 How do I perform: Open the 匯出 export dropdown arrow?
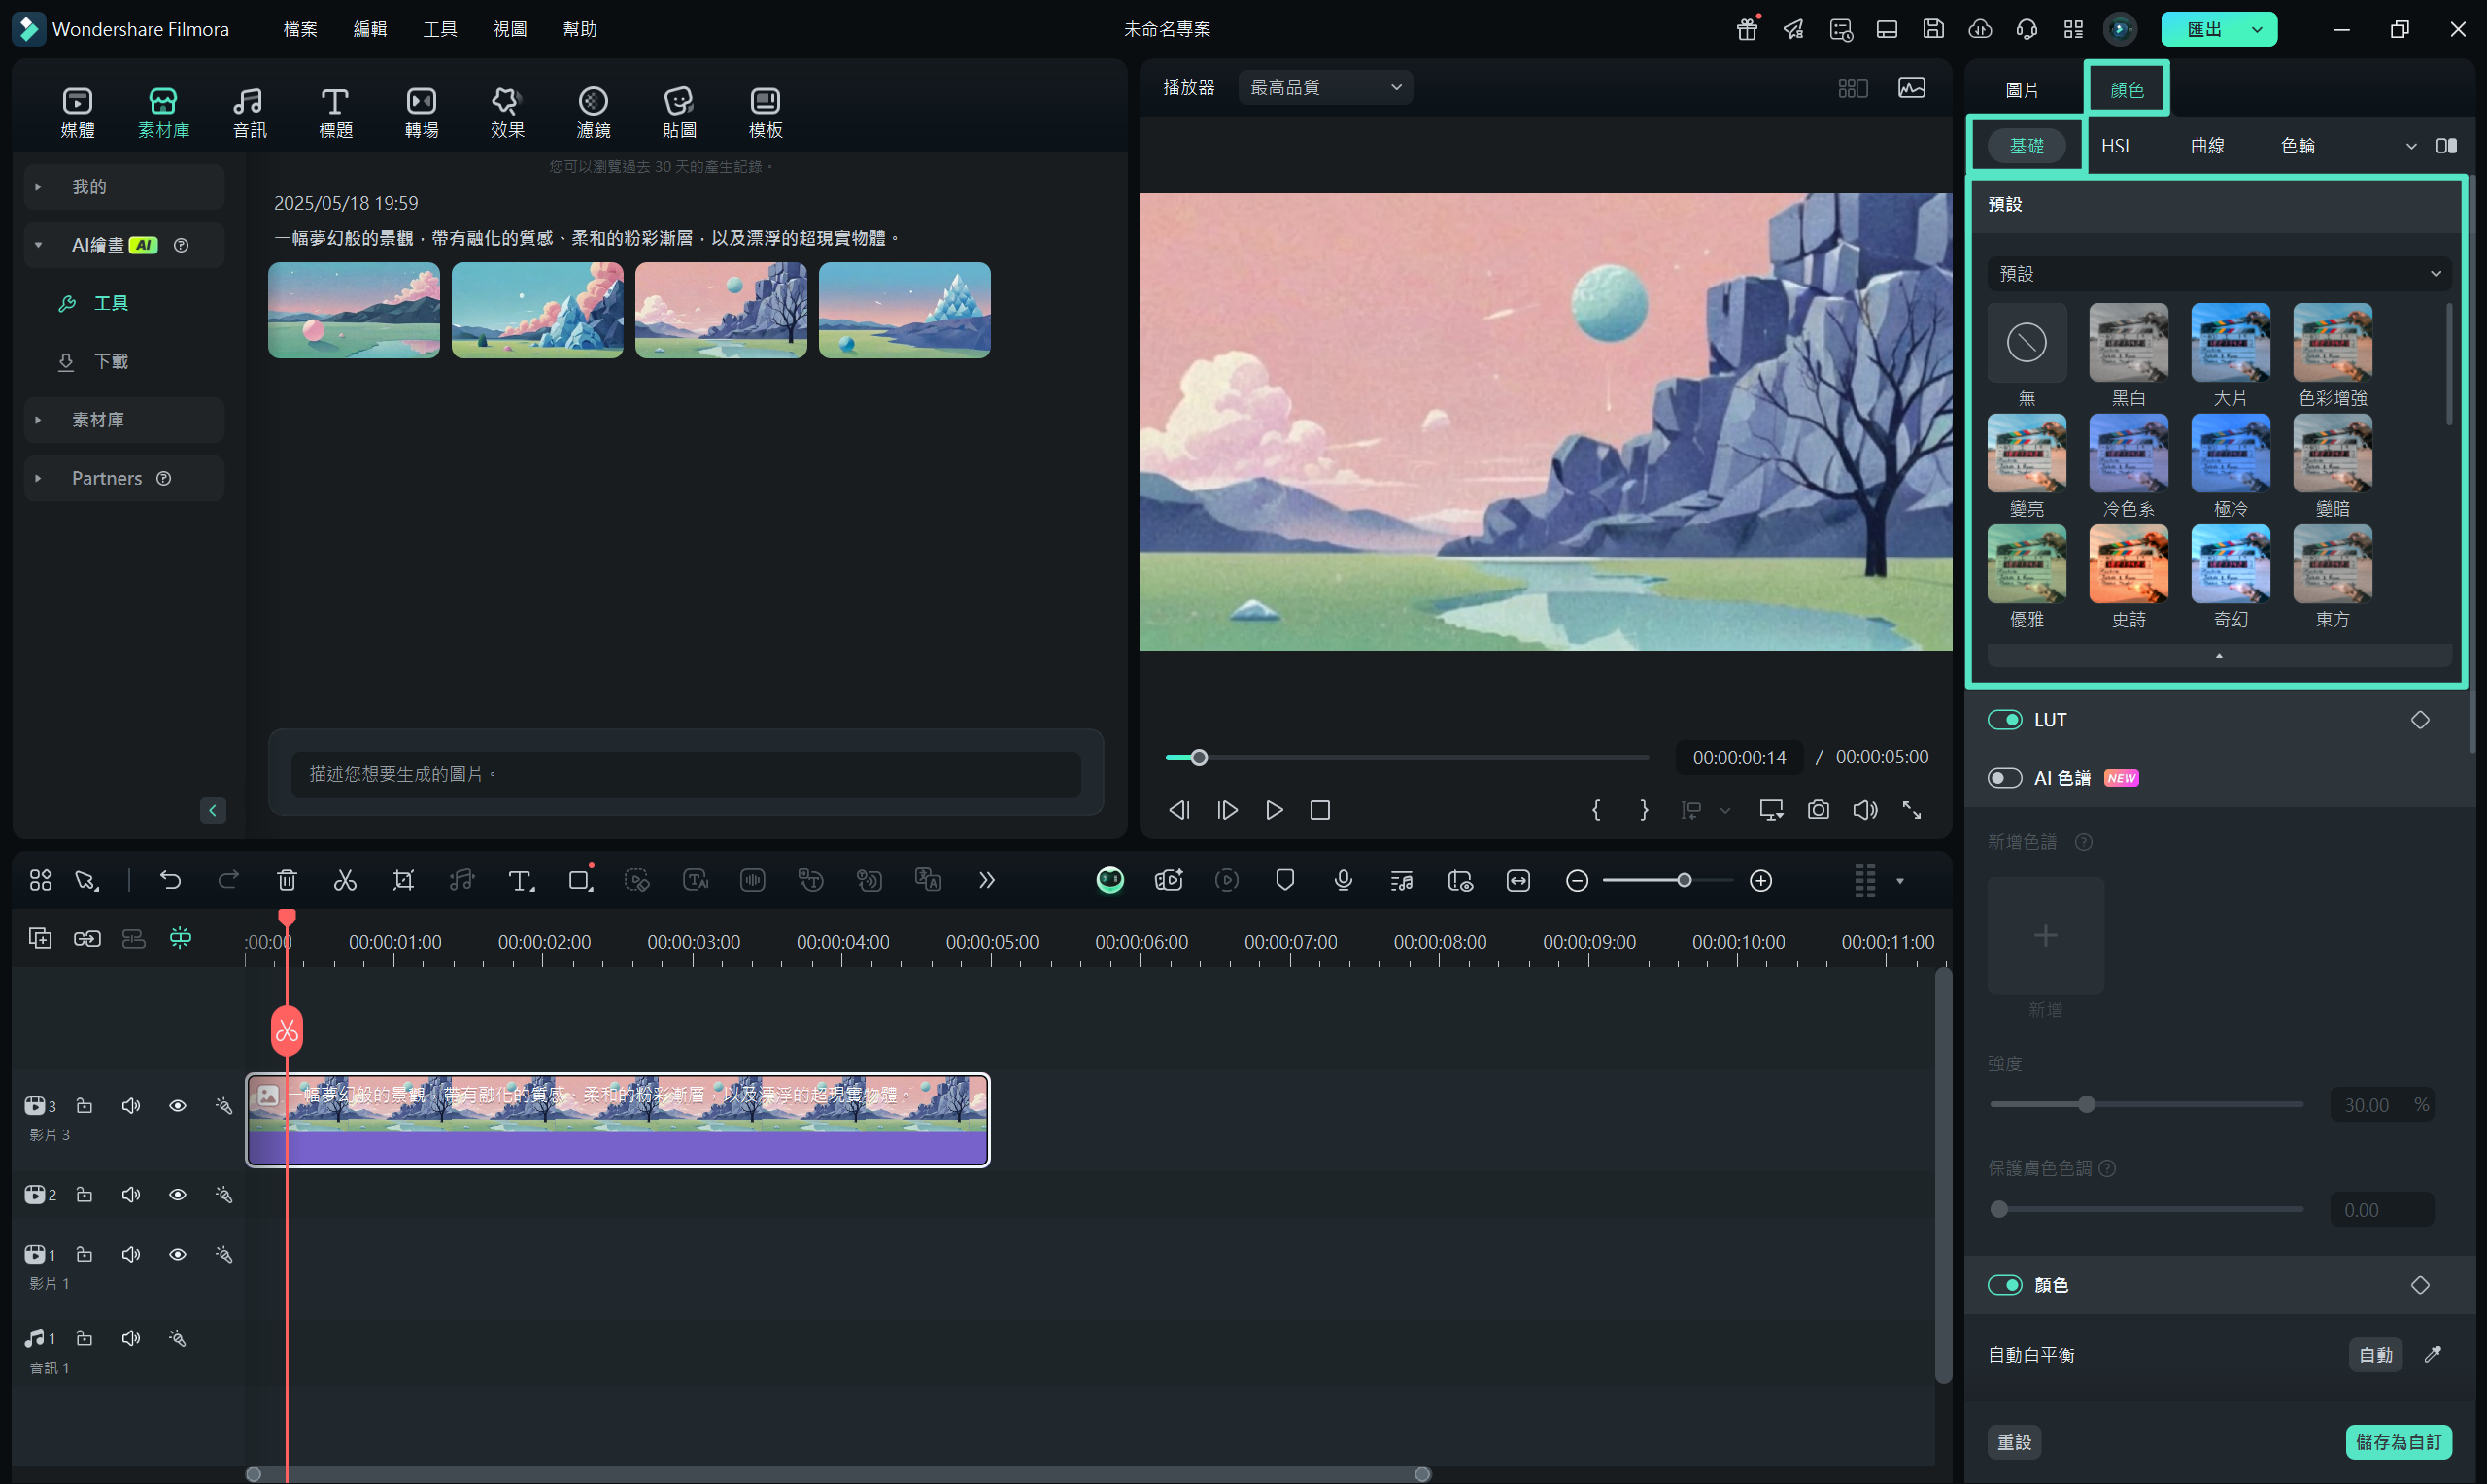coord(2257,29)
